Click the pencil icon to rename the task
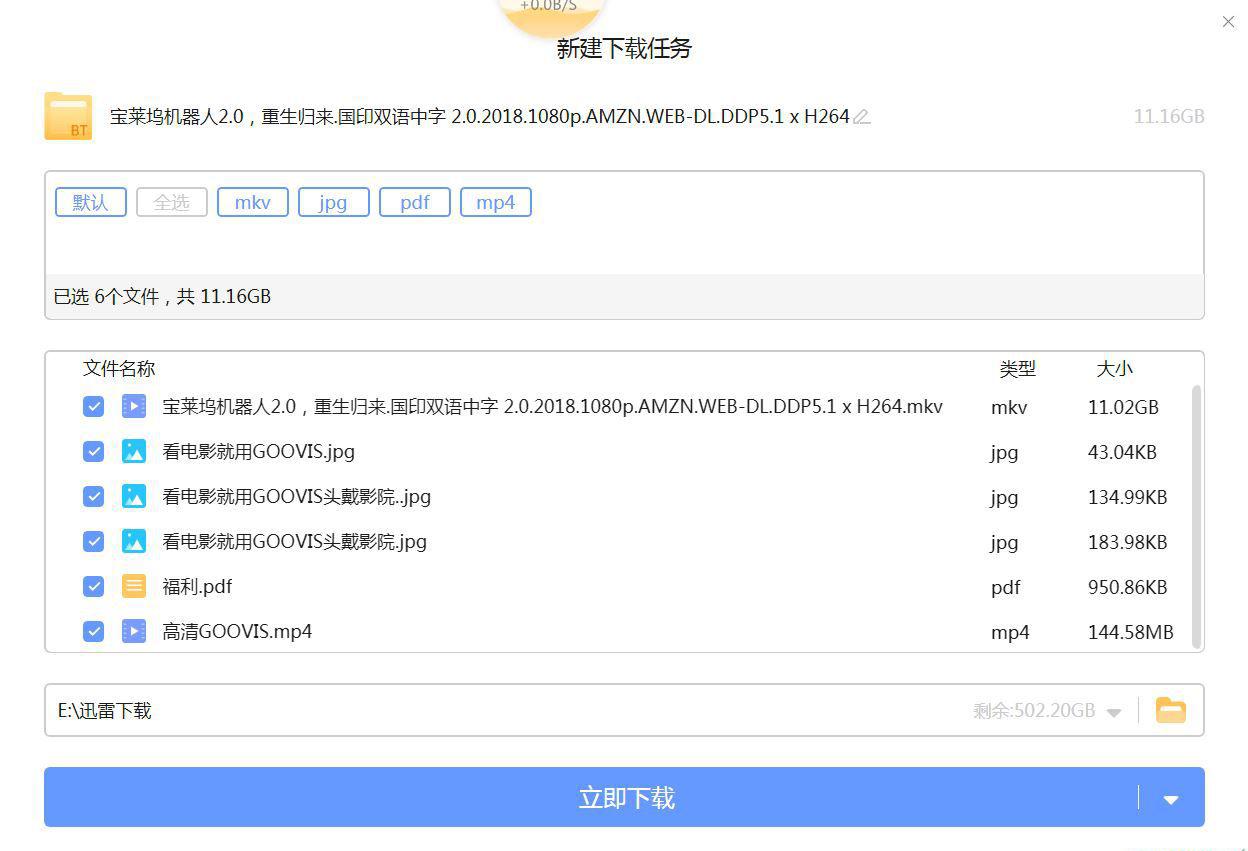 [x=862, y=117]
